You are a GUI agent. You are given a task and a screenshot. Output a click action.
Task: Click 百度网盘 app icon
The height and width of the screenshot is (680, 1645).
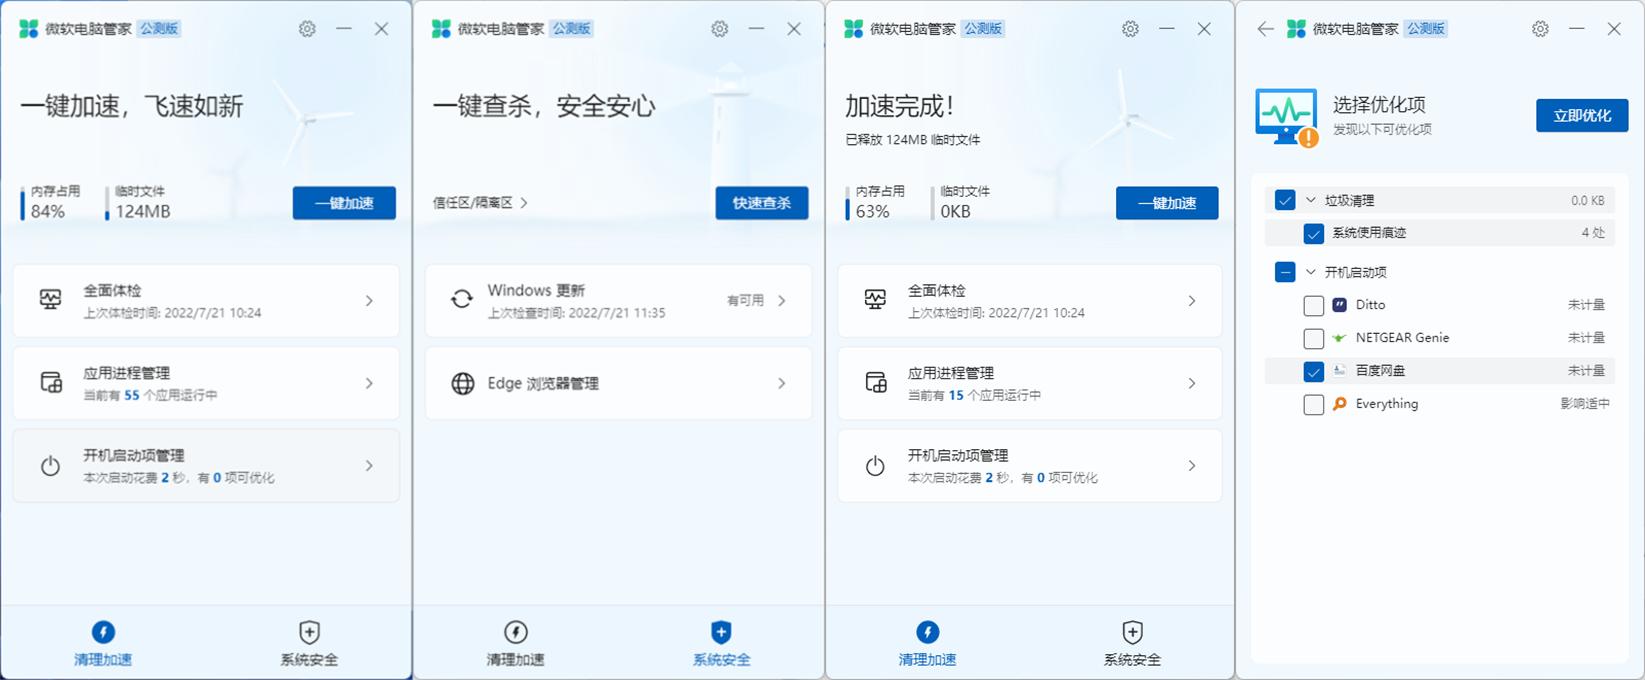(x=1340, y=371)
